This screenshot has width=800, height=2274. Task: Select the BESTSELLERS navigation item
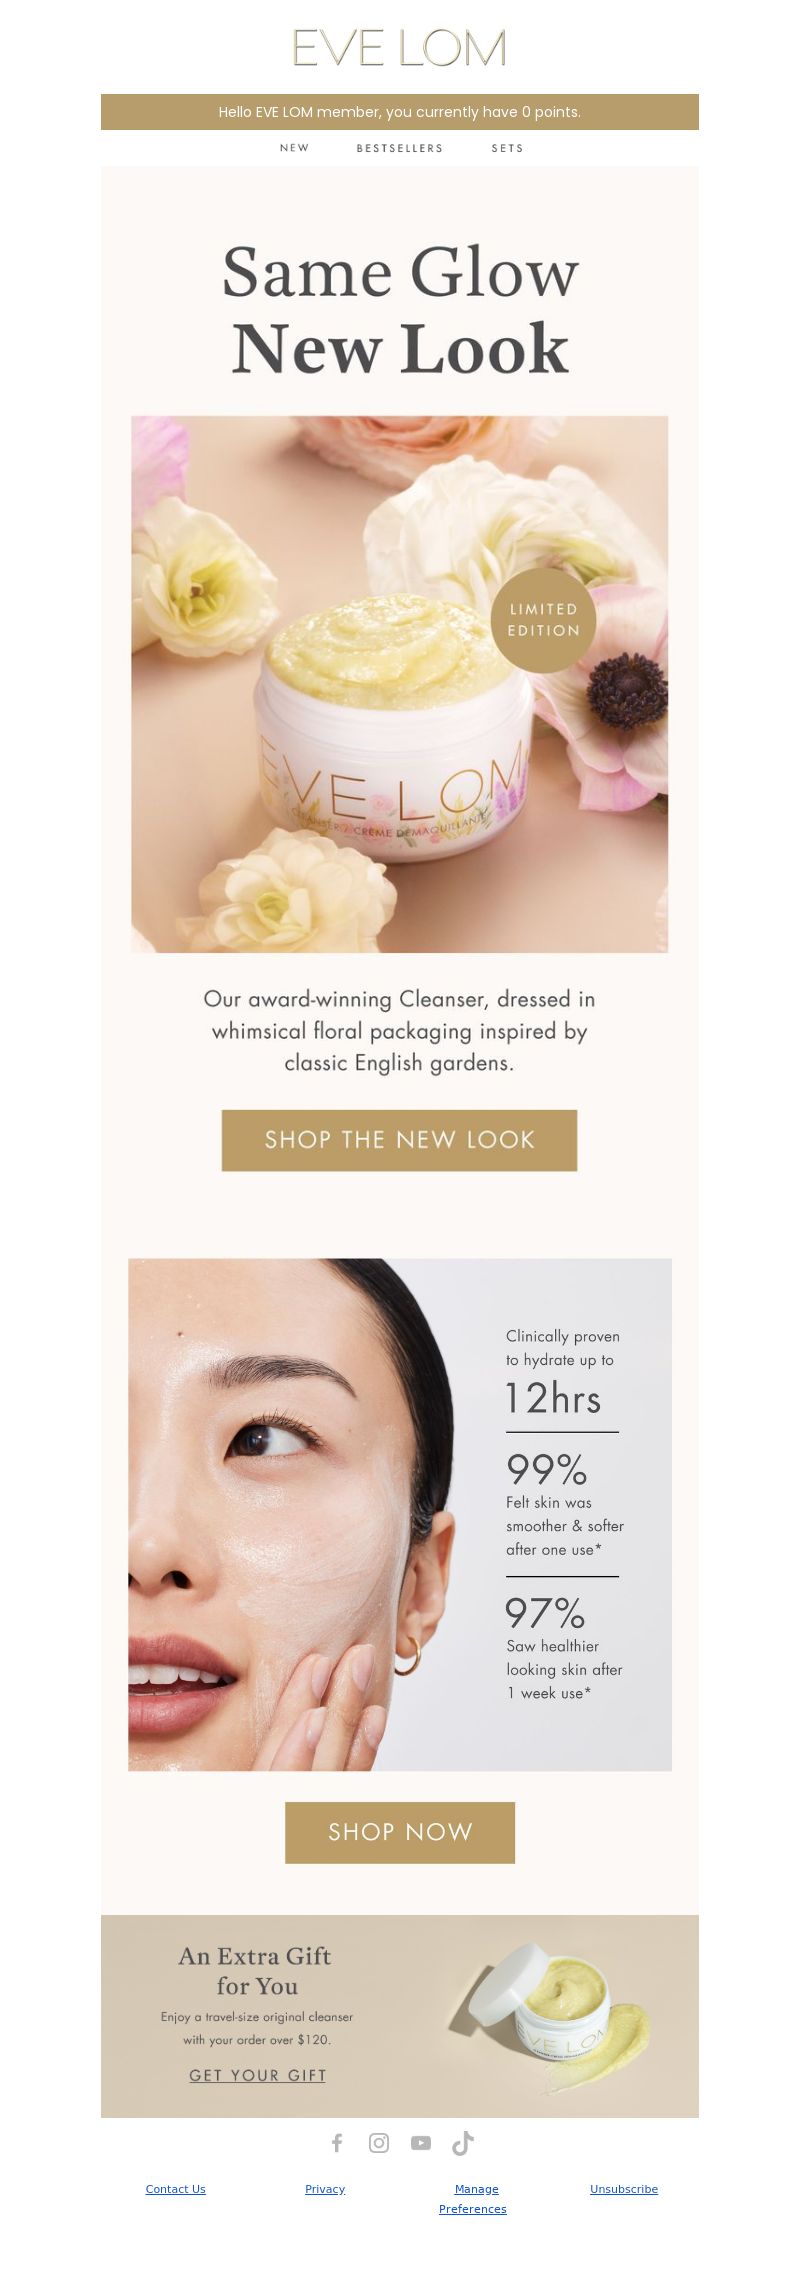point(400,148)
